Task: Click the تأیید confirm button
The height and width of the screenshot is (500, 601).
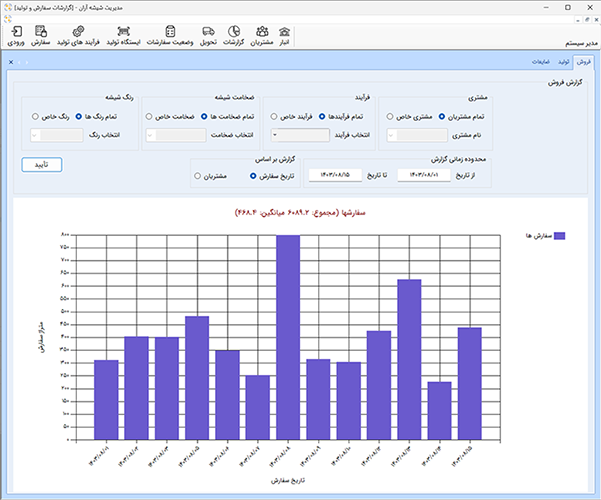Action: [x=41, y=164]
